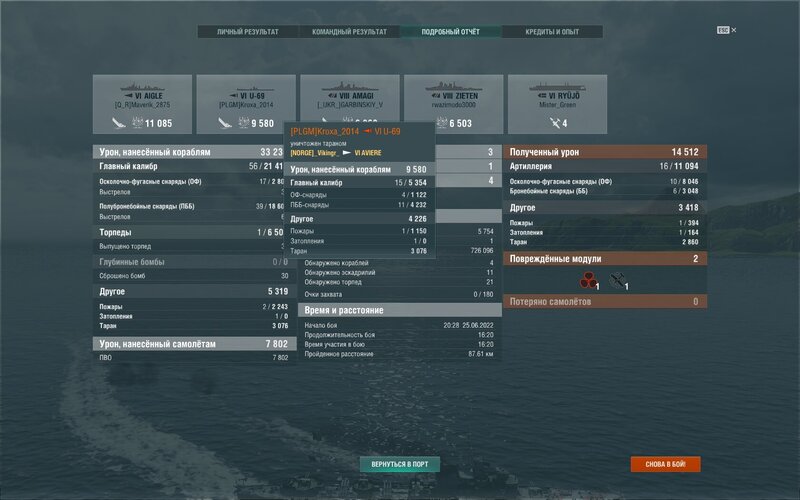This screenshot has width=800, height=500.
Task: Click player name [_UKR_]GARBINSKIY_V on AMAGI card
Action: pos(350,105)
